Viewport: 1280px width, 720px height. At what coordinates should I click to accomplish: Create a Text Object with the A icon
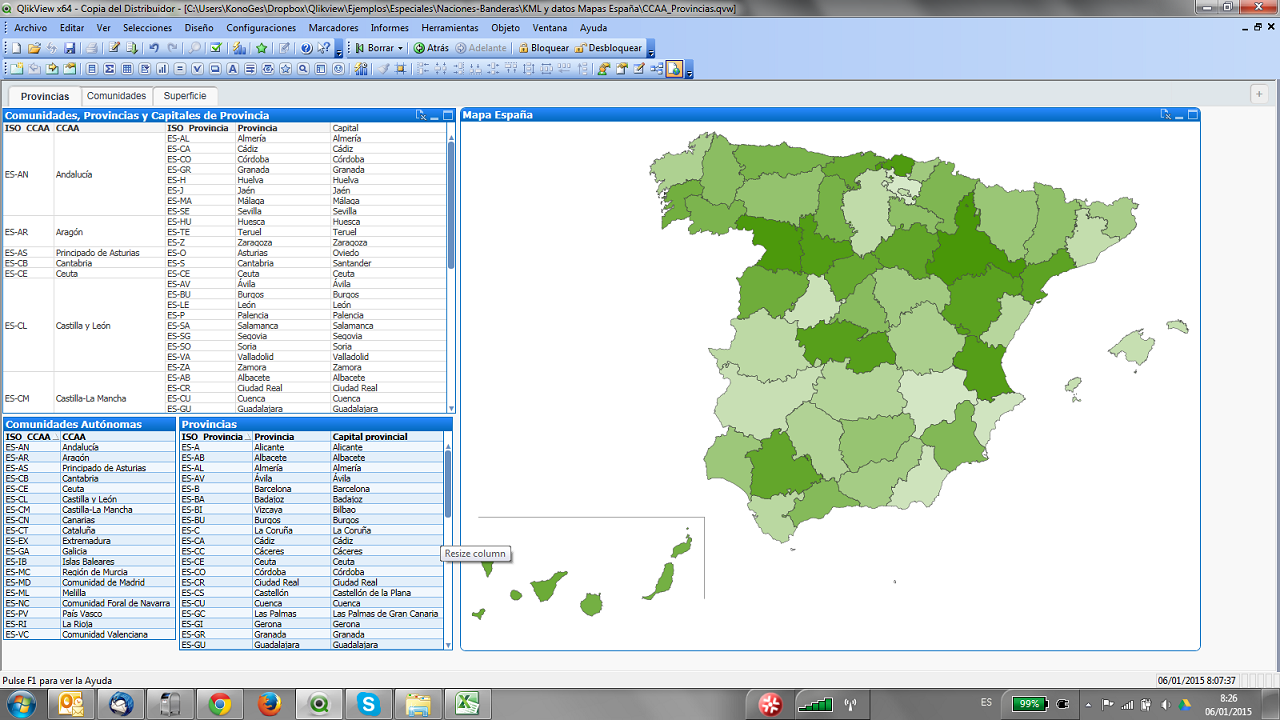click(x=232, y=69)
